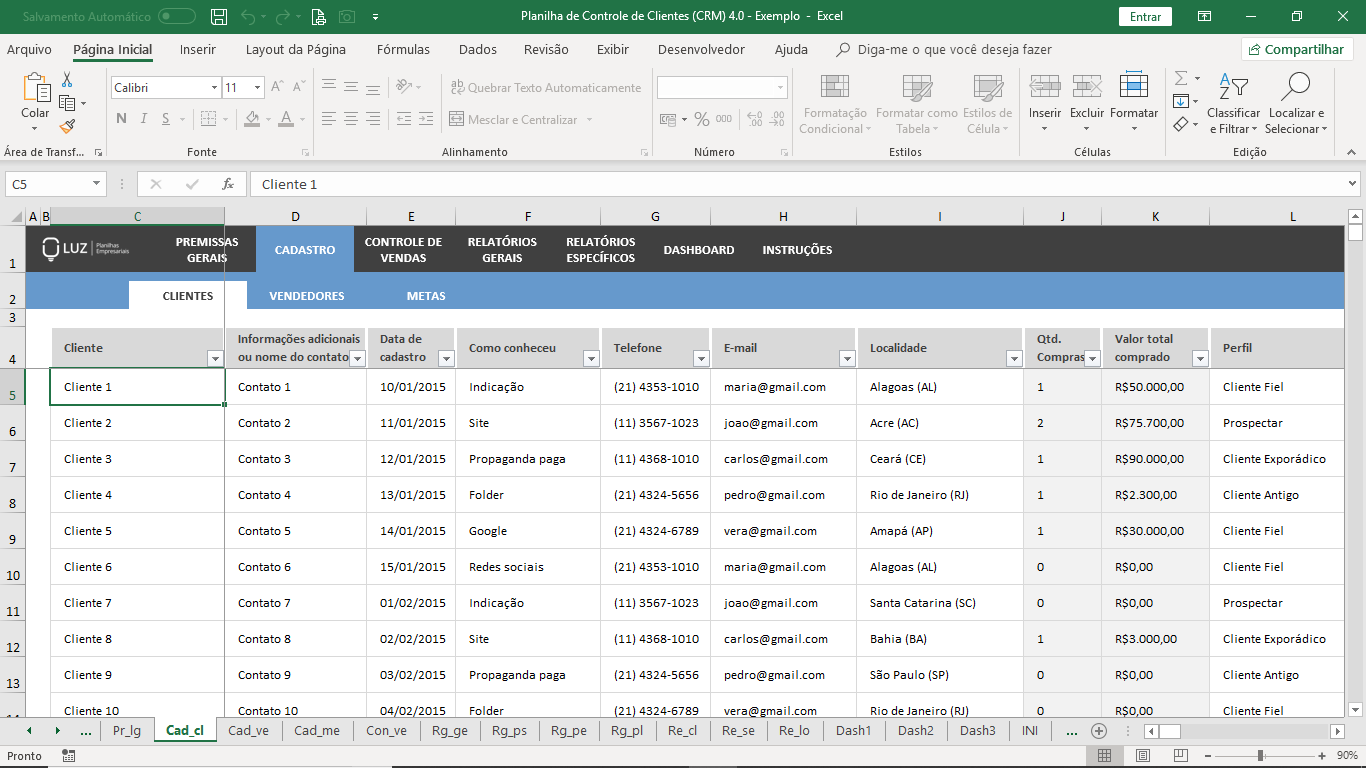Click the AutoSum sigma icon
Viewport: 1366px width, 768px height.
coord(1181,78)
